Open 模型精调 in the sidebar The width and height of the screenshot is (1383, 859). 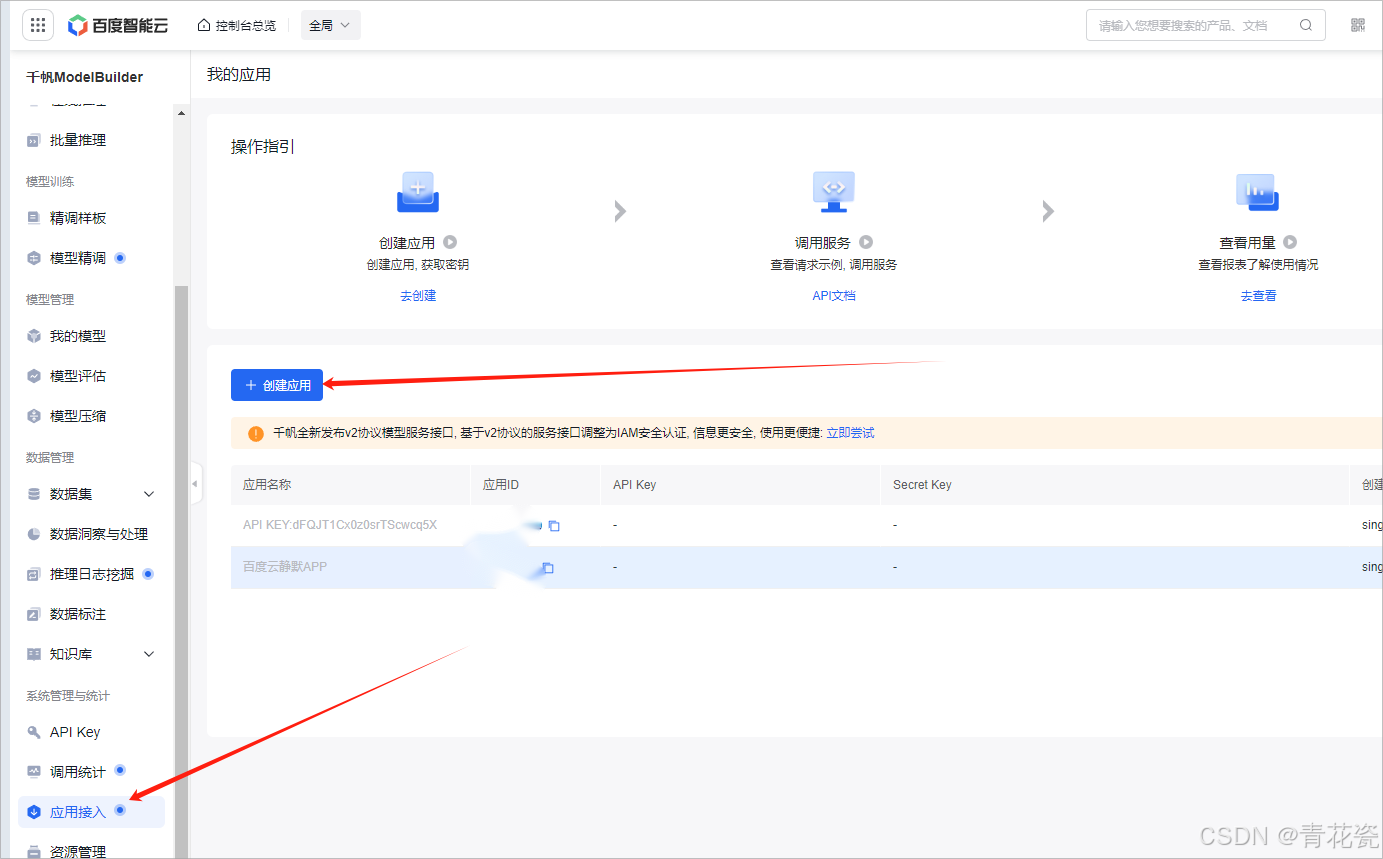pyautogui.click(x=78, y=258)
